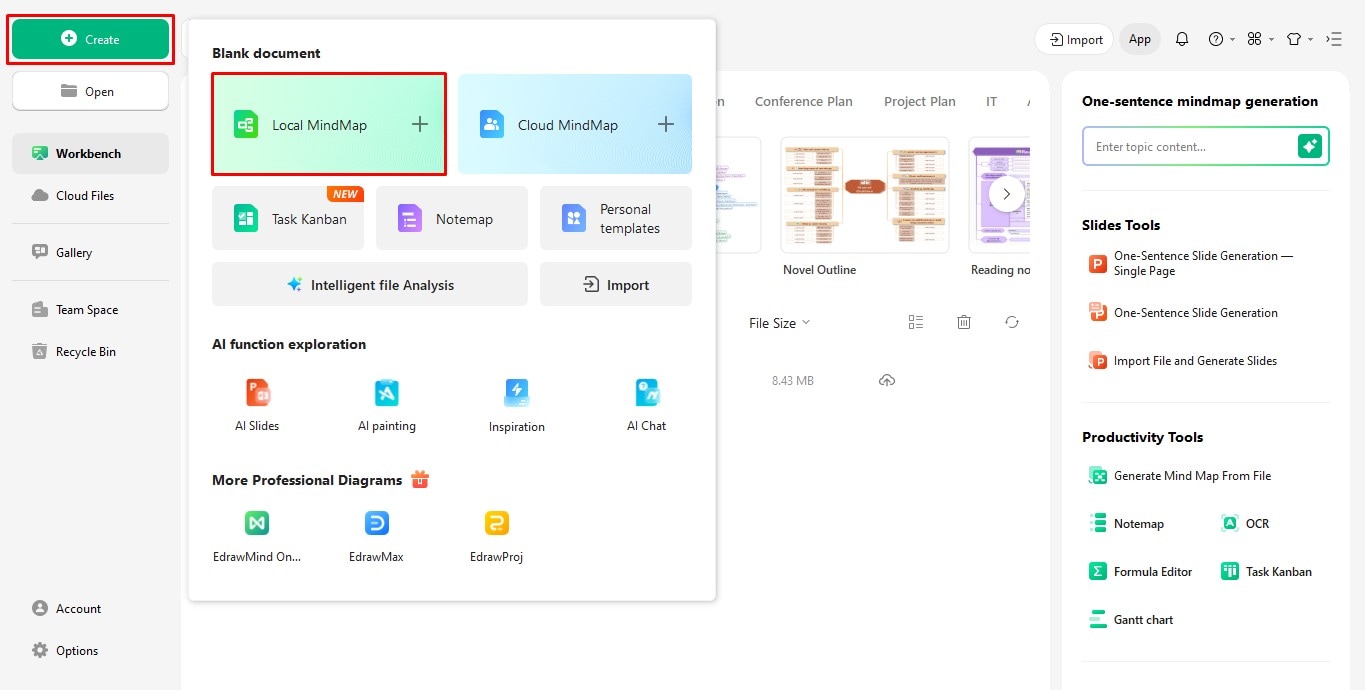1365x690 pixels.
Task: Click the refresh icon above the file list
Action: click(x=1012, y=322)
